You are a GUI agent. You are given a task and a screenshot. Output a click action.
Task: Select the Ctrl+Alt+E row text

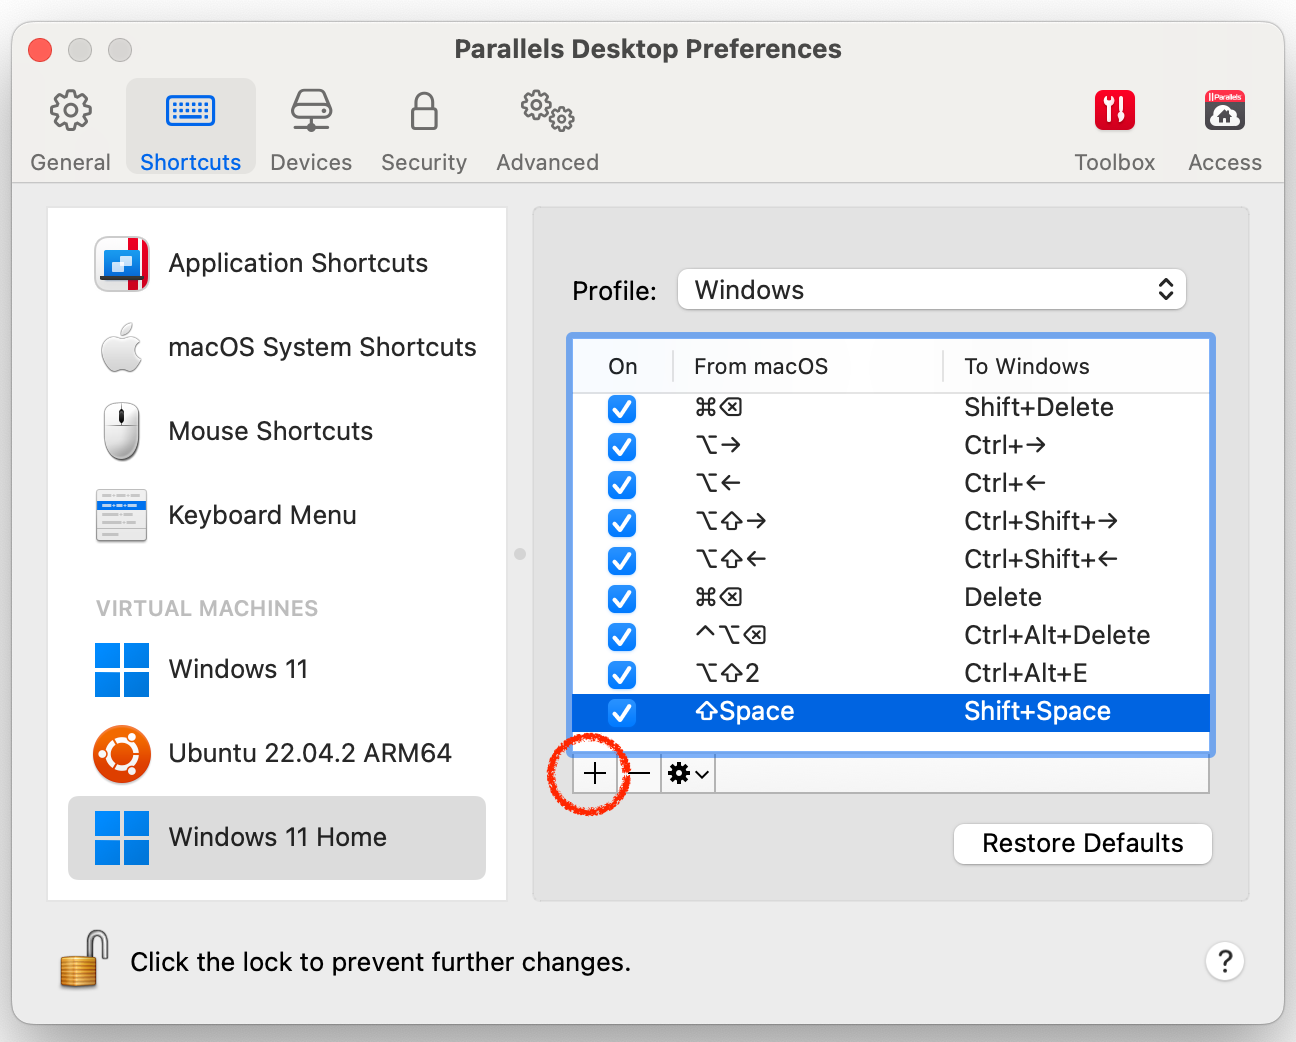coord(1026,673)
